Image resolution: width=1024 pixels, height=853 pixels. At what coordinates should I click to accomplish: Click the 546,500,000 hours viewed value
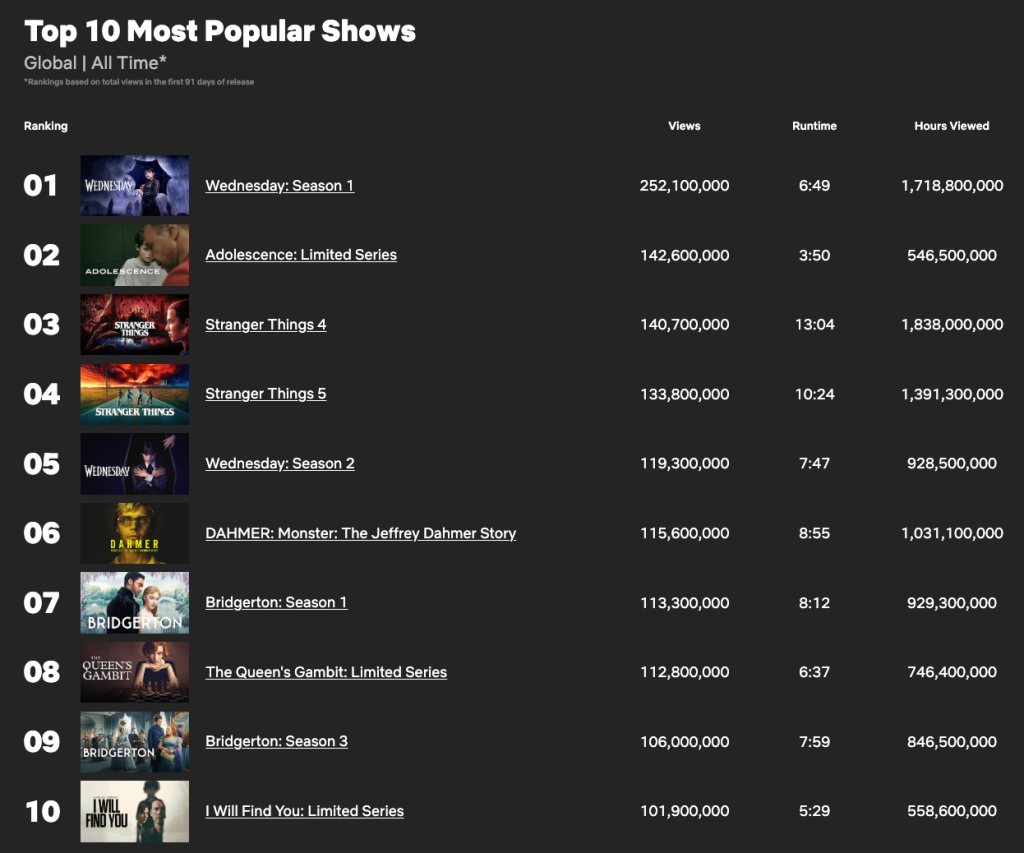point(952,255)
